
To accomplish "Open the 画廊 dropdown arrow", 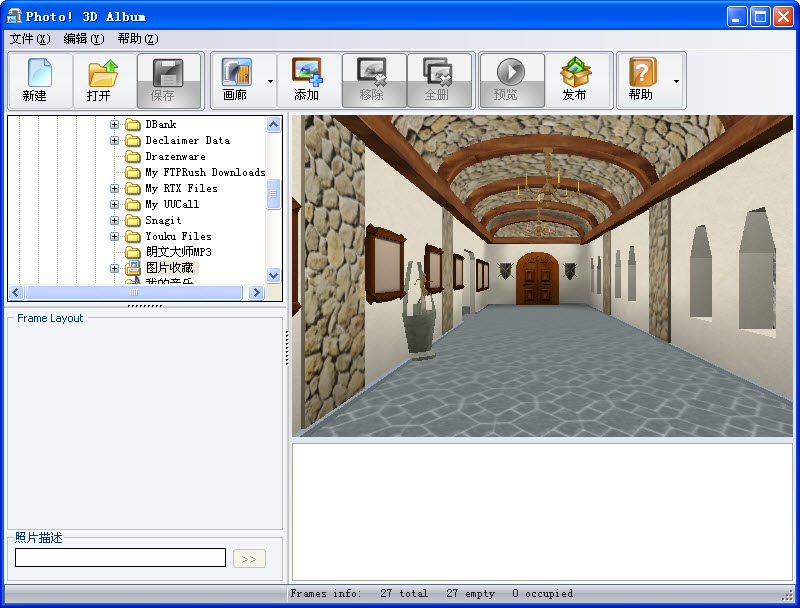I will pyautogui.click(x=270, y=81).
